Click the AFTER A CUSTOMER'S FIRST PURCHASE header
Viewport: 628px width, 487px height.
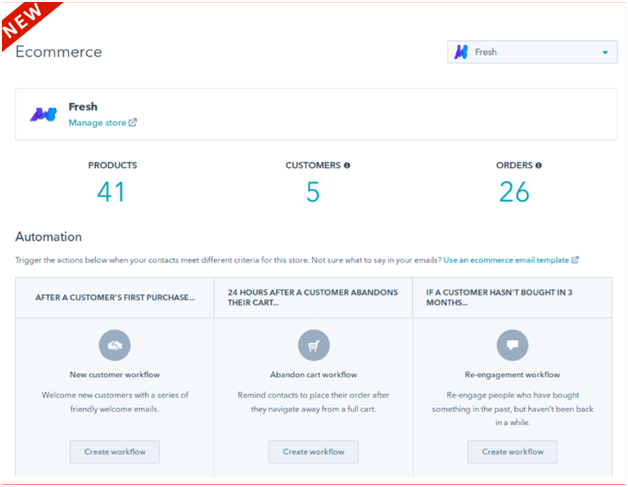click(115, 298)
